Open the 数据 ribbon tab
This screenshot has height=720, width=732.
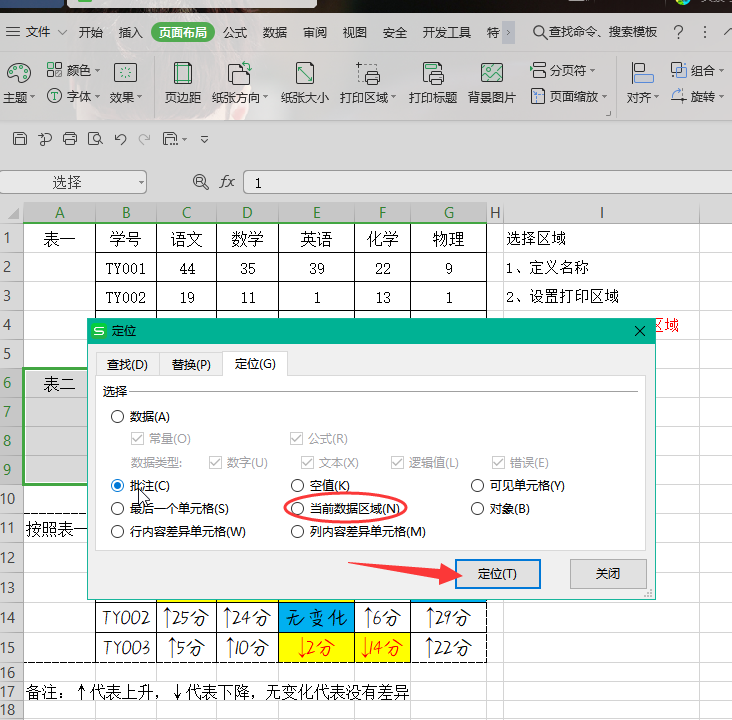click(274, 32)
